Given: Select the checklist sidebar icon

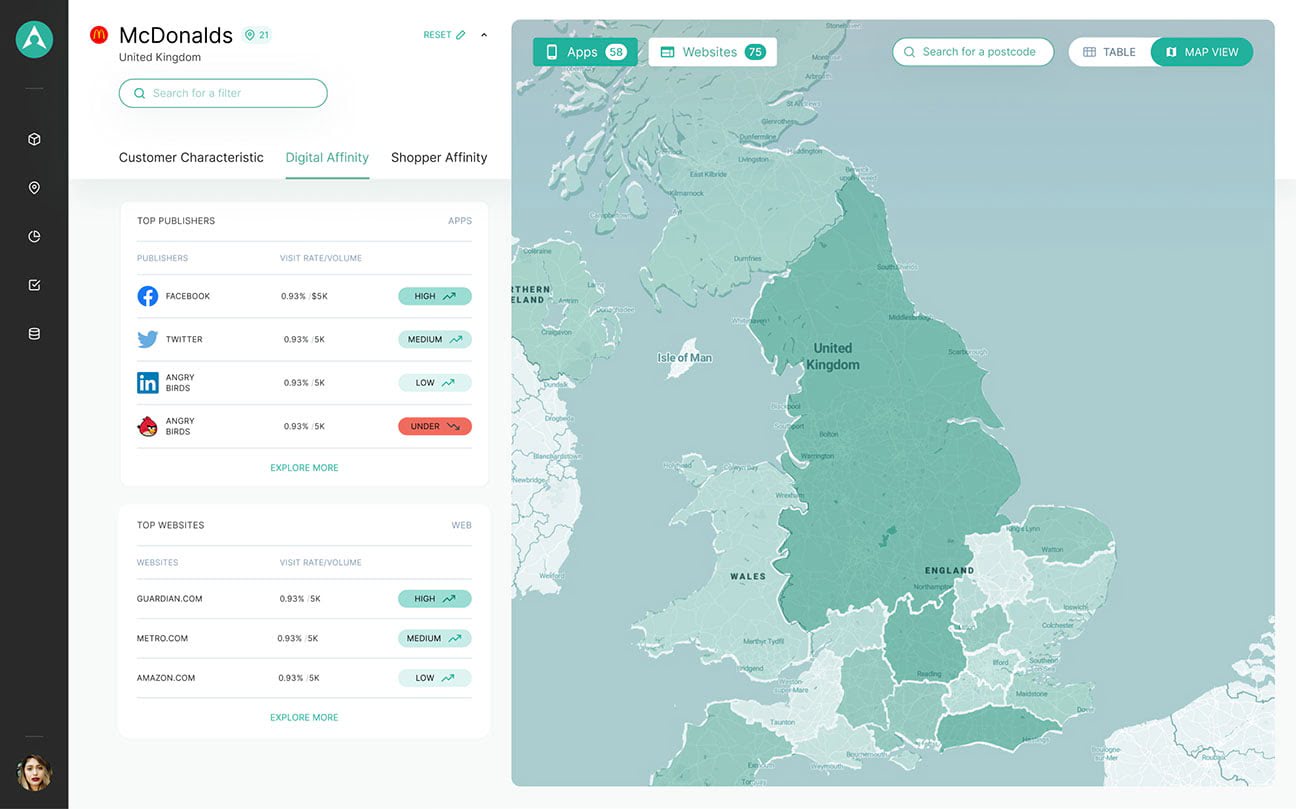Looking at the screenshot, I should [34, 285].
